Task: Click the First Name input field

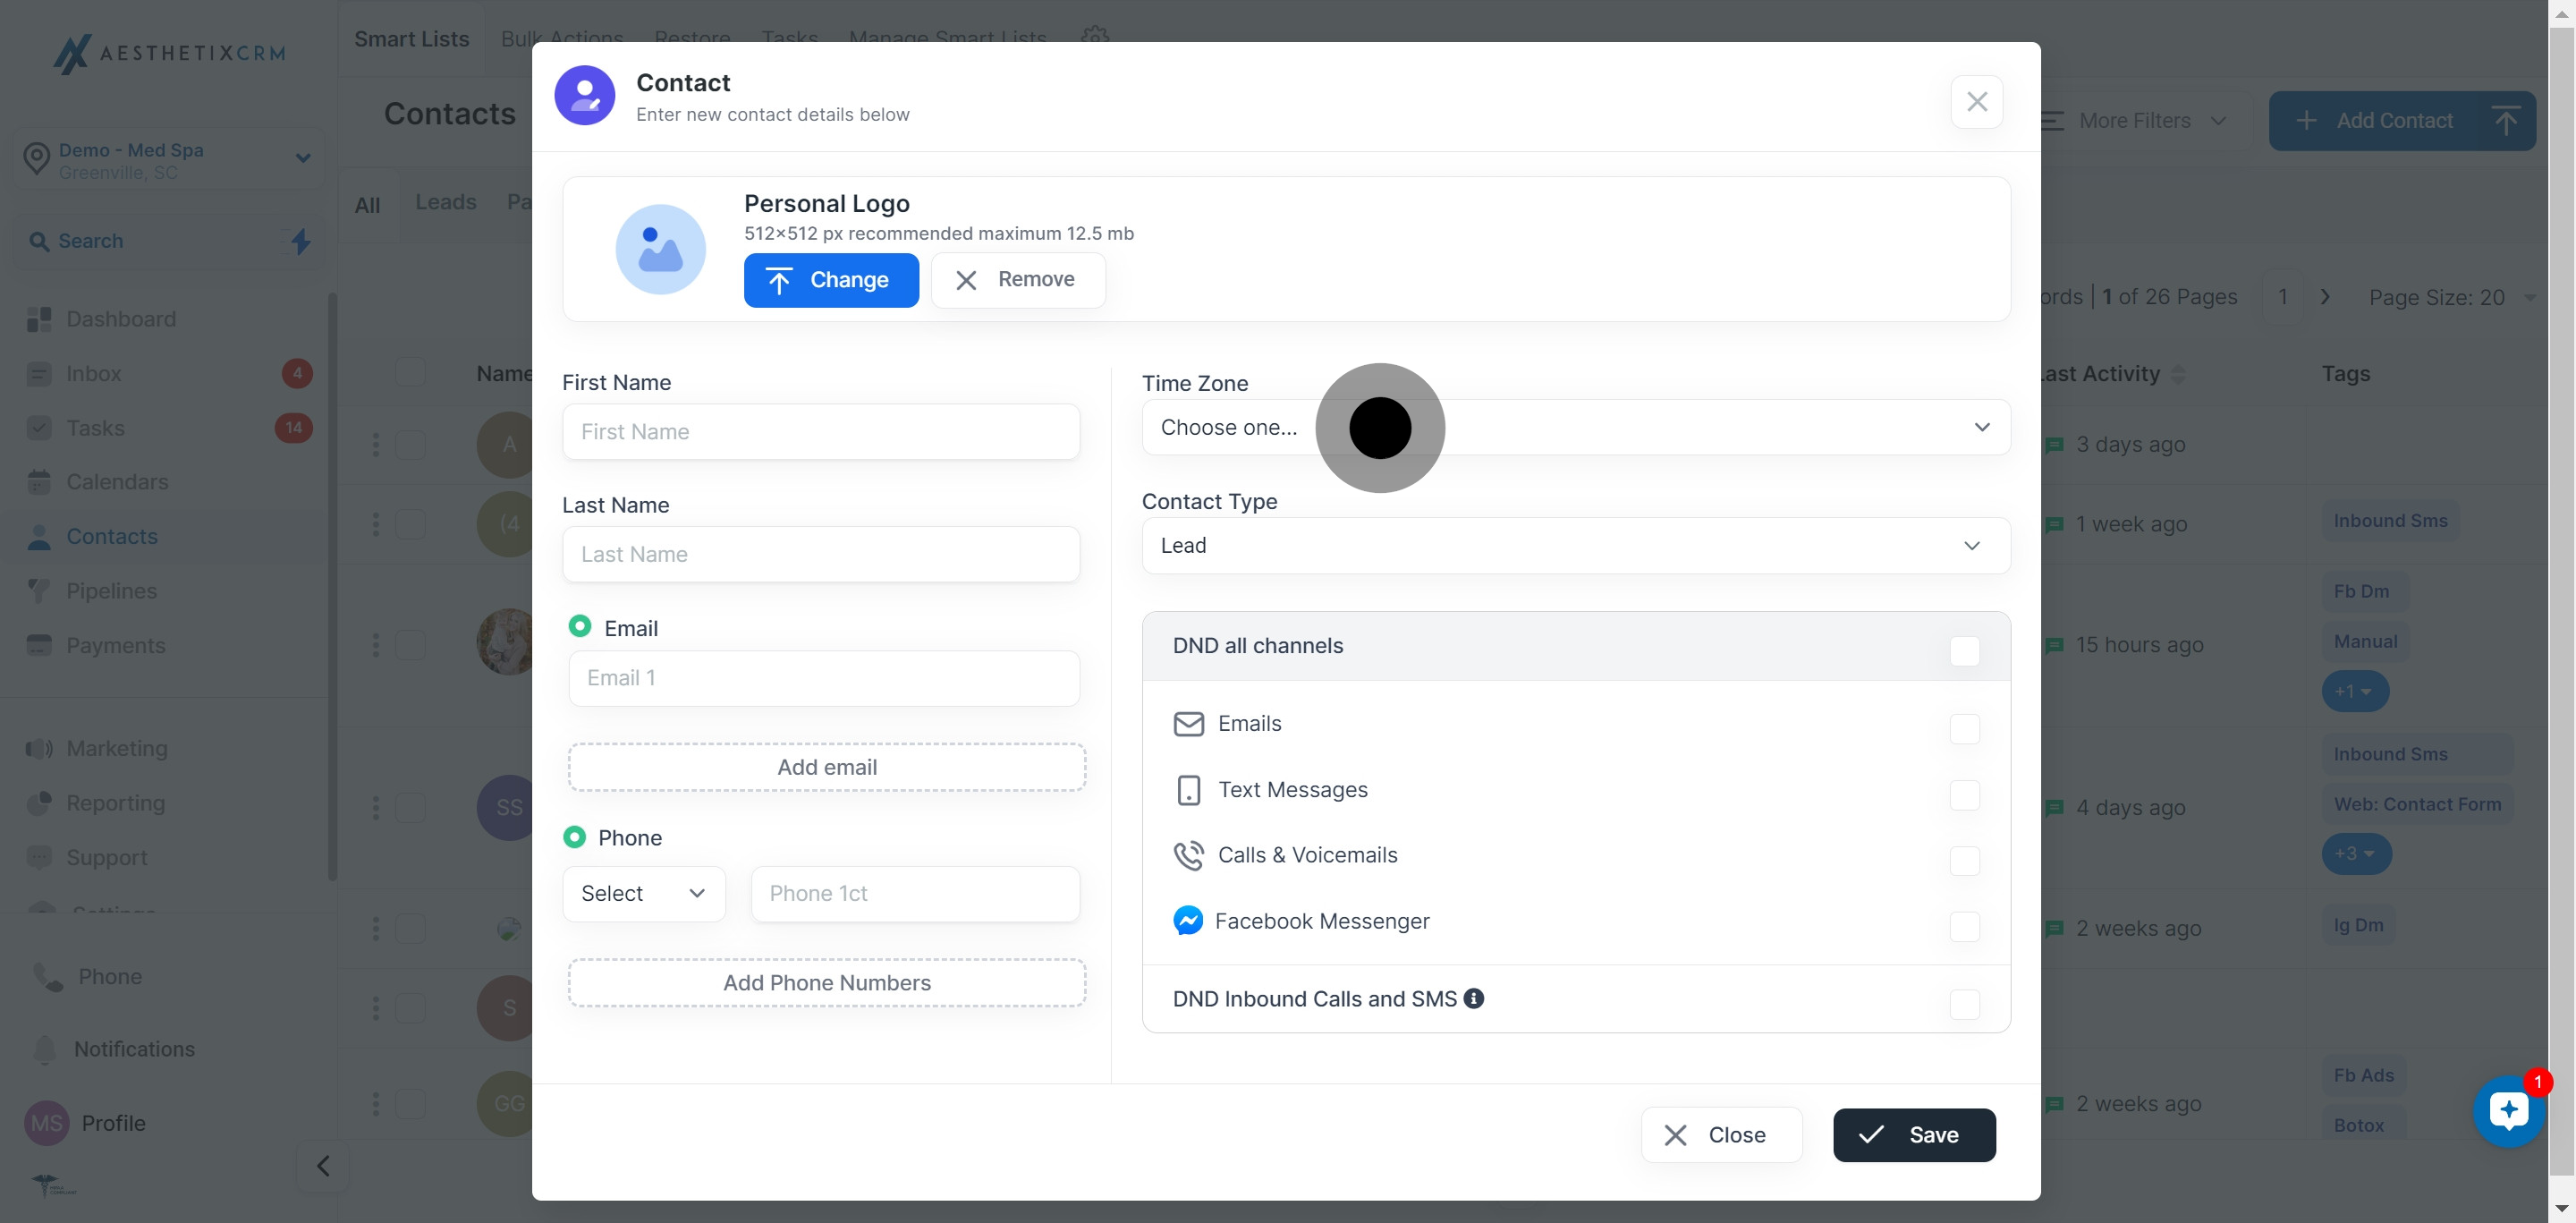Action: (820, 432)
